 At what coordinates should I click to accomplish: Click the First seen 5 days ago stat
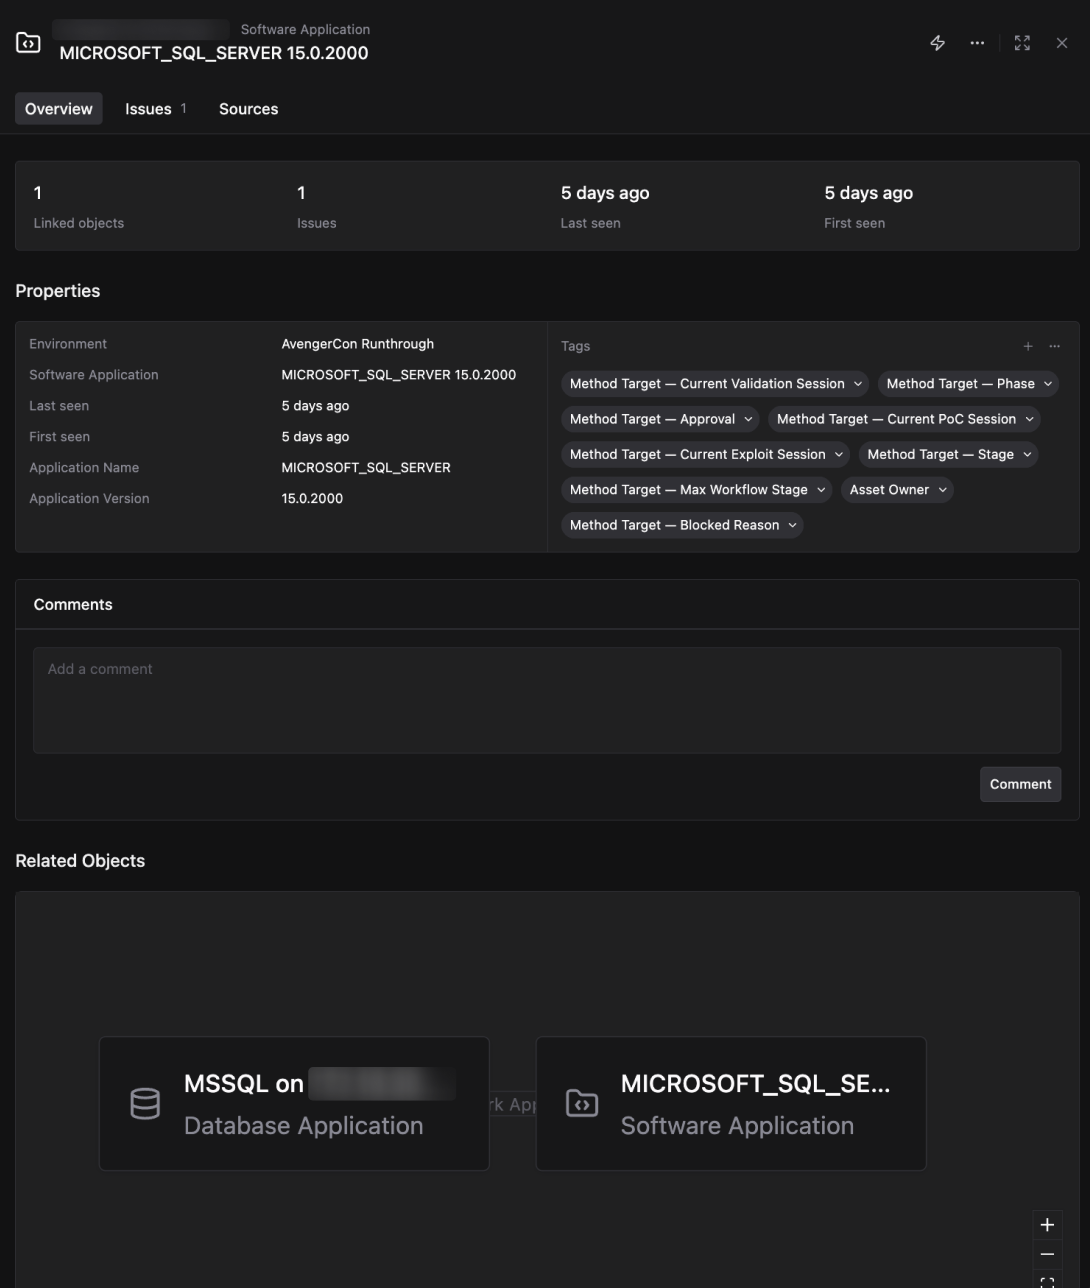coord(868,206)
